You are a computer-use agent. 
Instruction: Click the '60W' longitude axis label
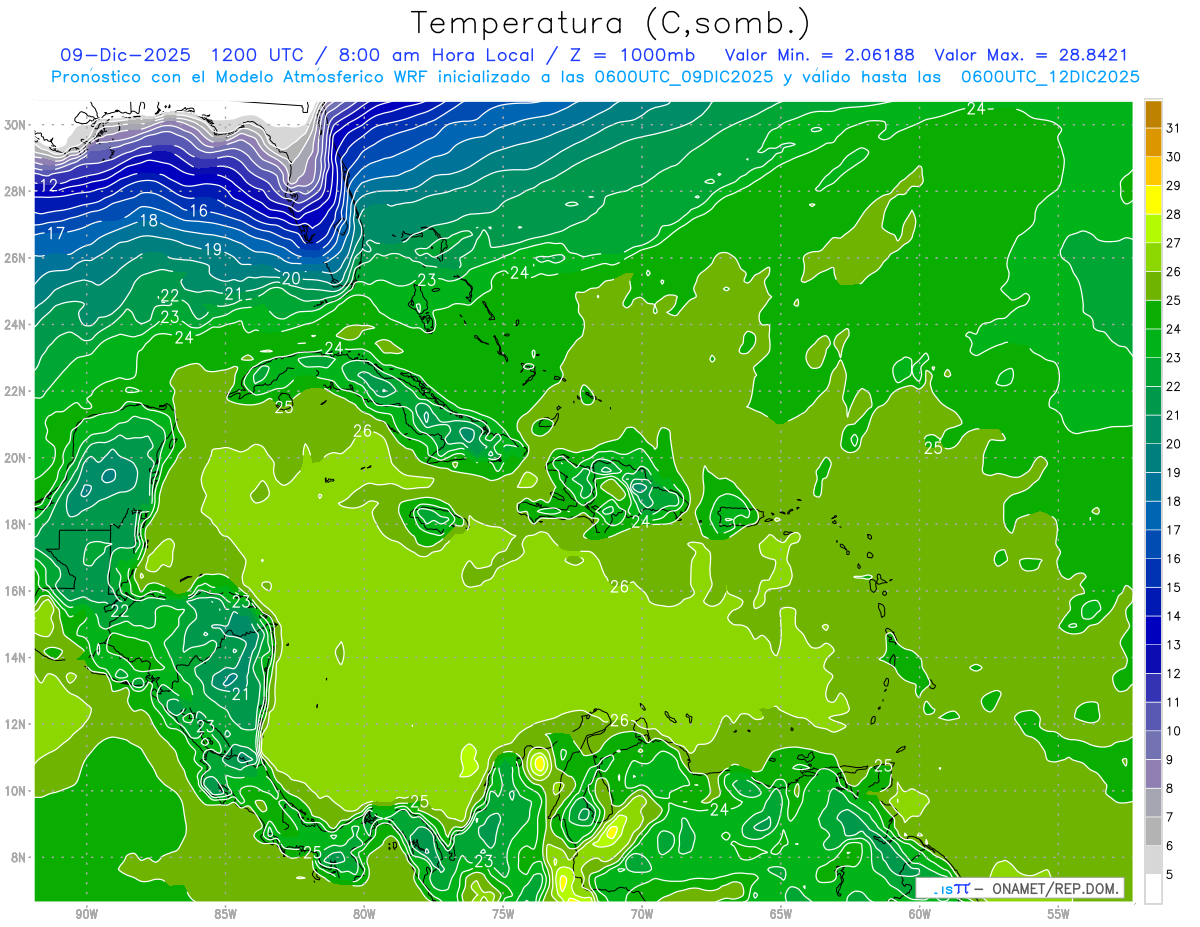(920, 914)
